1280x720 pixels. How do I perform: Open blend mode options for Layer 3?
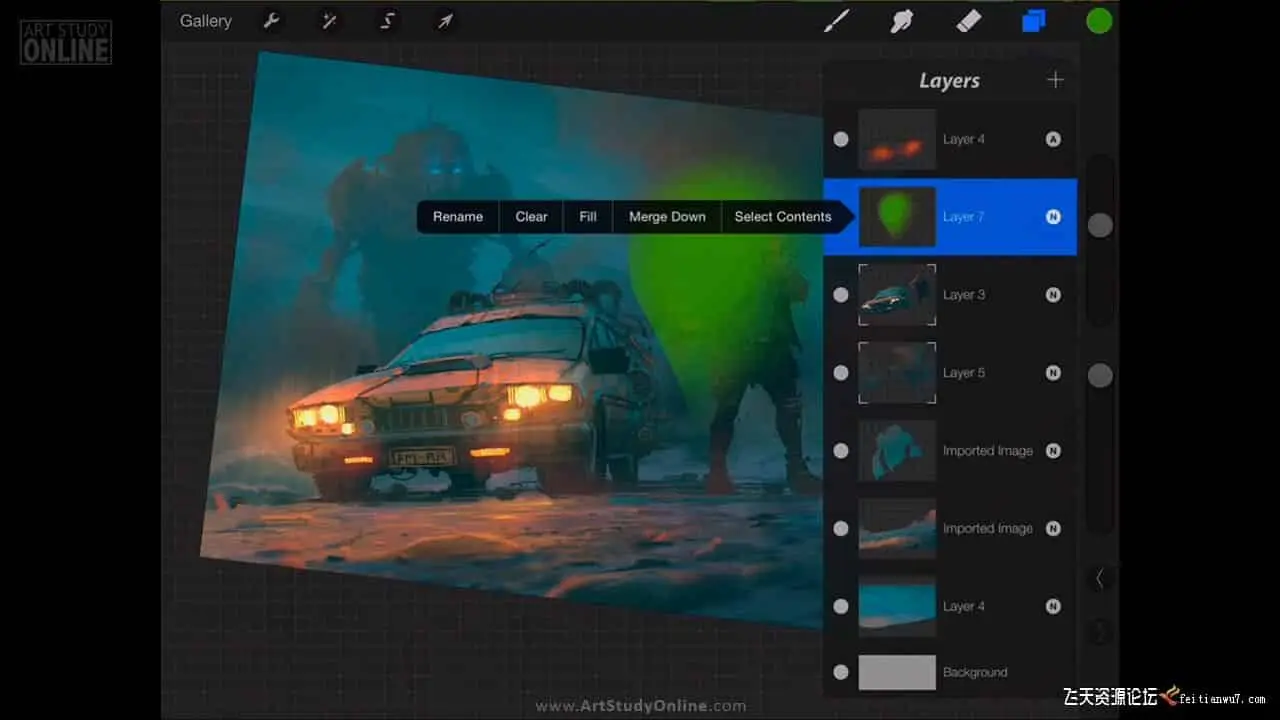(1053, 295)
